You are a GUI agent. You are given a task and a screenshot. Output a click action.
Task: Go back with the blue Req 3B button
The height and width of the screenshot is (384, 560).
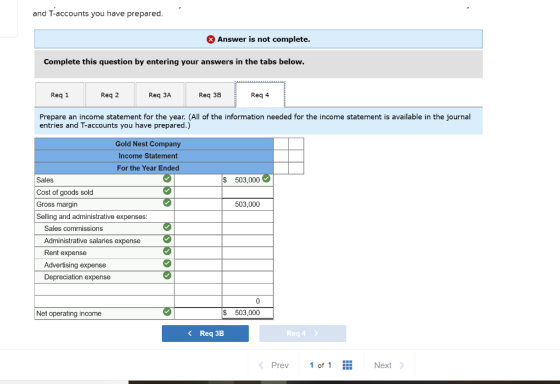click(205, 333)
